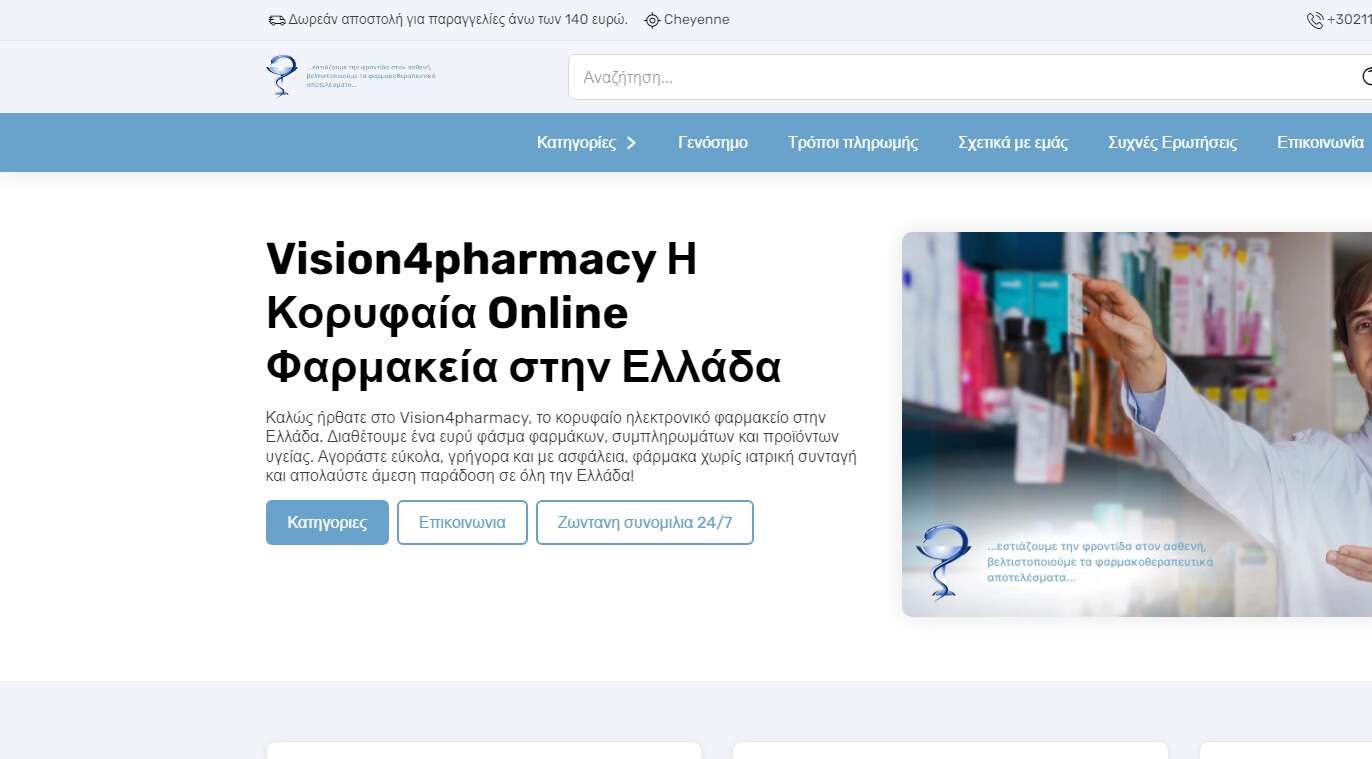
Task: Expand the Κατηγορίες menu chevron
Action: 631,143
